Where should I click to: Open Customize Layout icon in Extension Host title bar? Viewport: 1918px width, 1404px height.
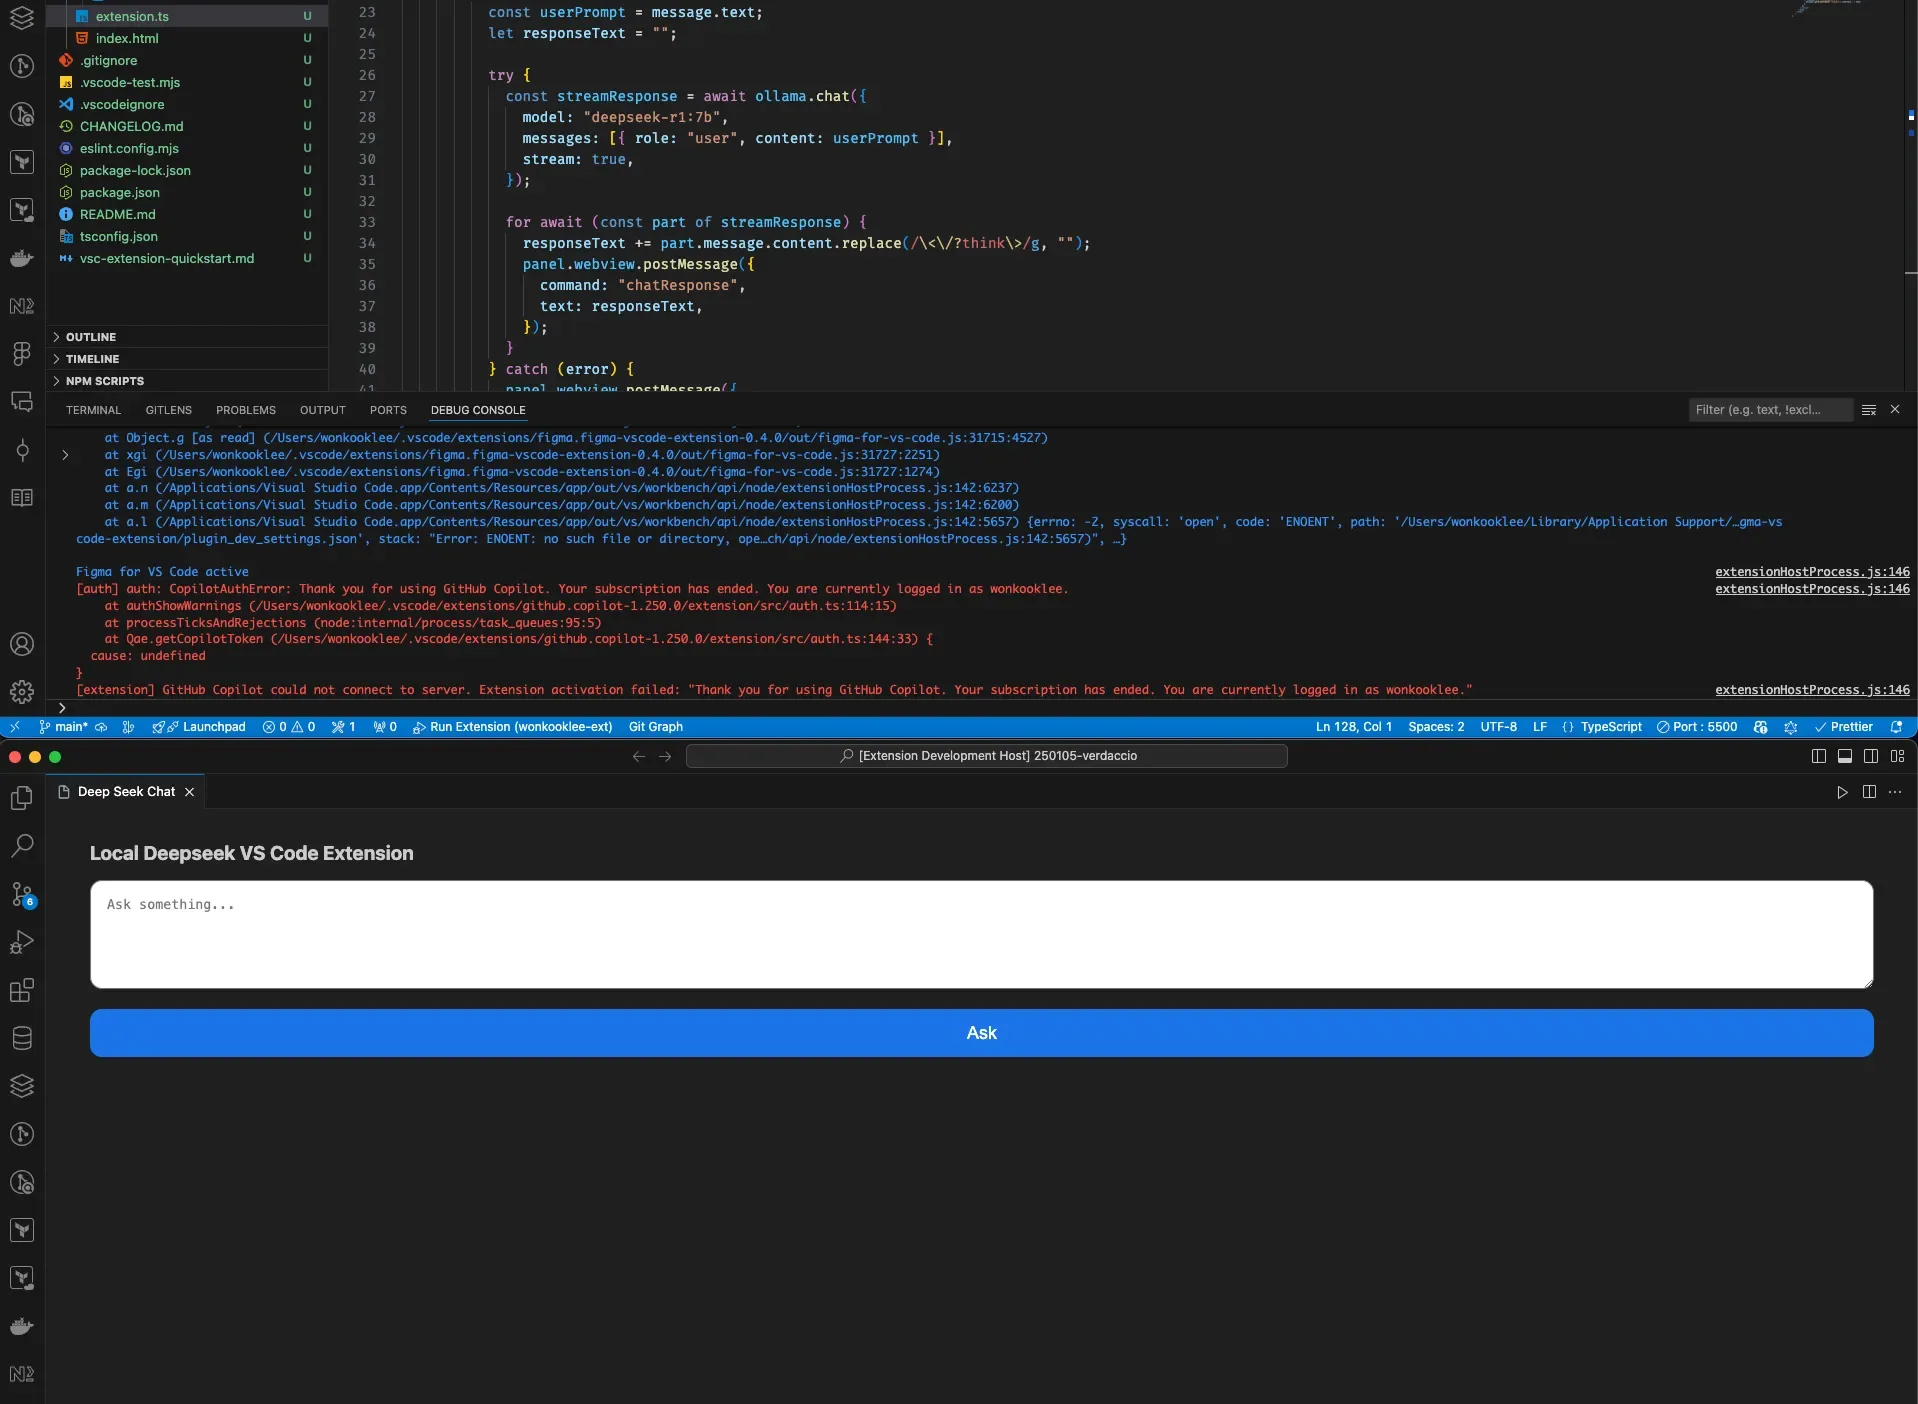tap(1898, 756)
